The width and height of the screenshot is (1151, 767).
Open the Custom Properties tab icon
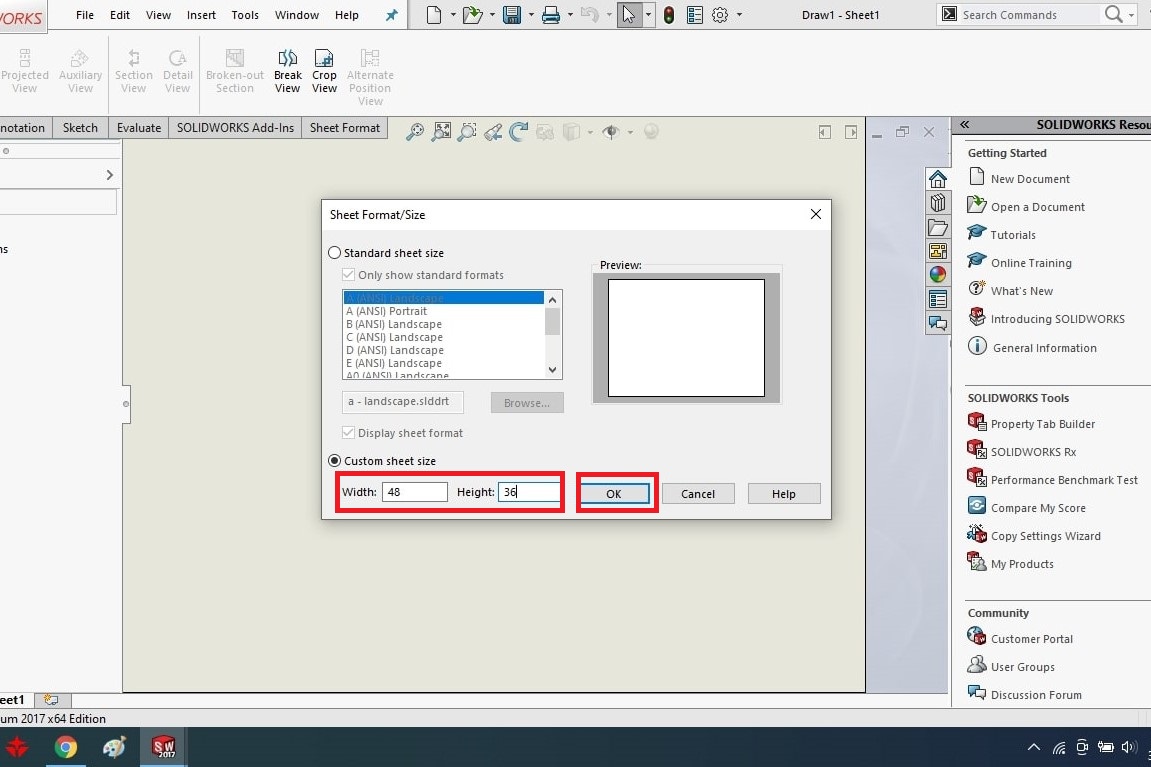937,299
